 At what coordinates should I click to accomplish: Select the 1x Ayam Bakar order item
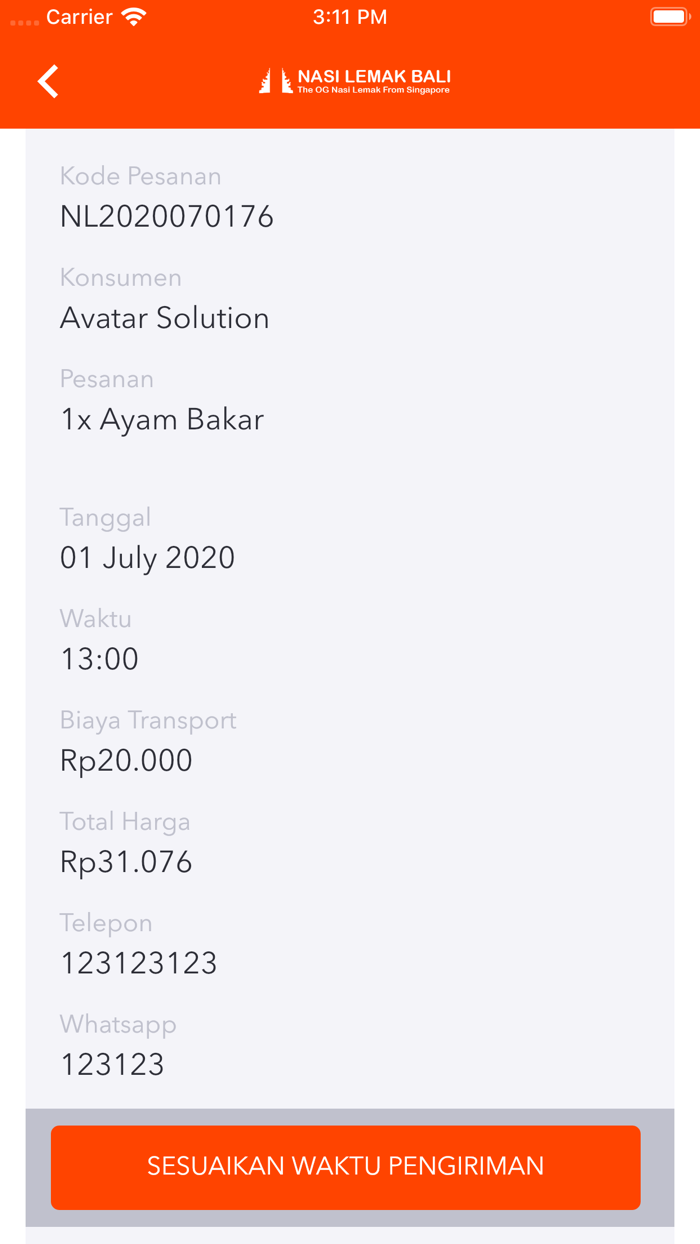click(x=162, y=419)
